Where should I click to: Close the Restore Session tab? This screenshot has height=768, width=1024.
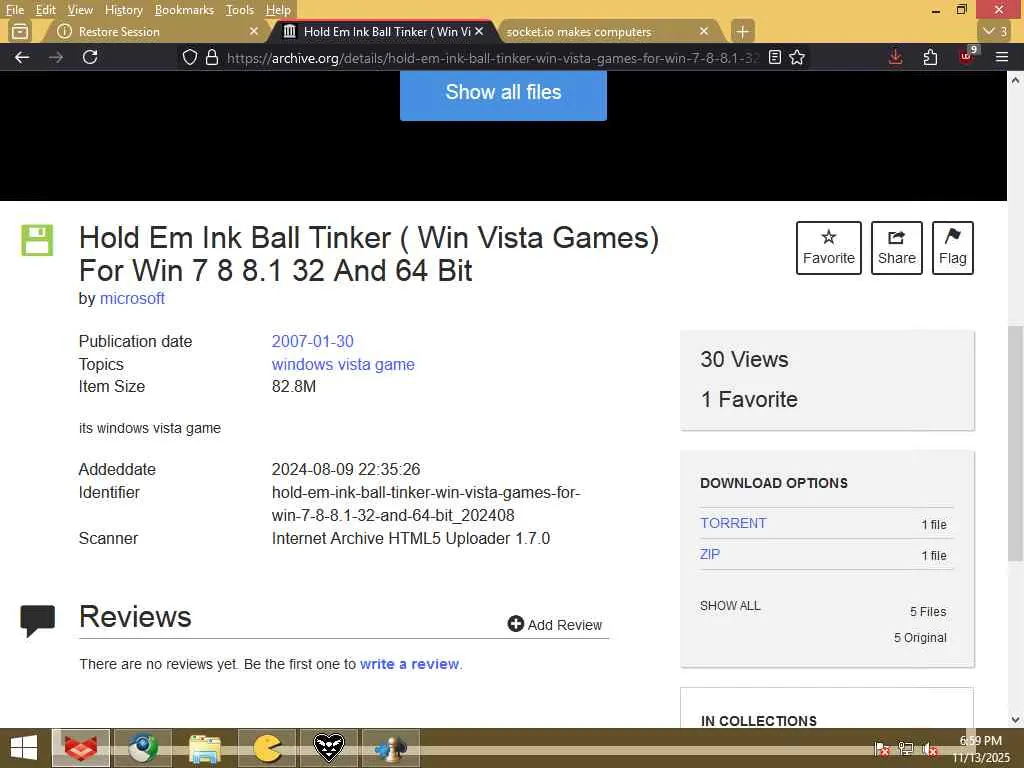pos(254,31)
